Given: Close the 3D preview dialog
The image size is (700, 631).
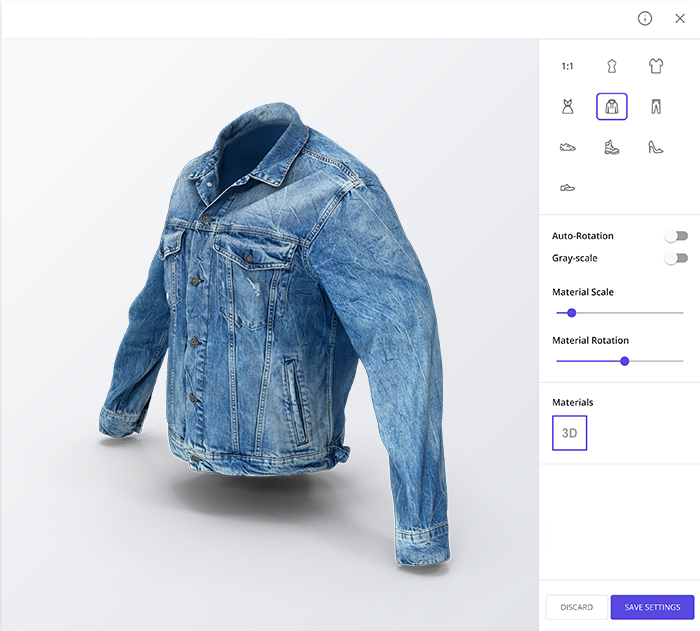Looking at the screenshot, I should point(680,18).
